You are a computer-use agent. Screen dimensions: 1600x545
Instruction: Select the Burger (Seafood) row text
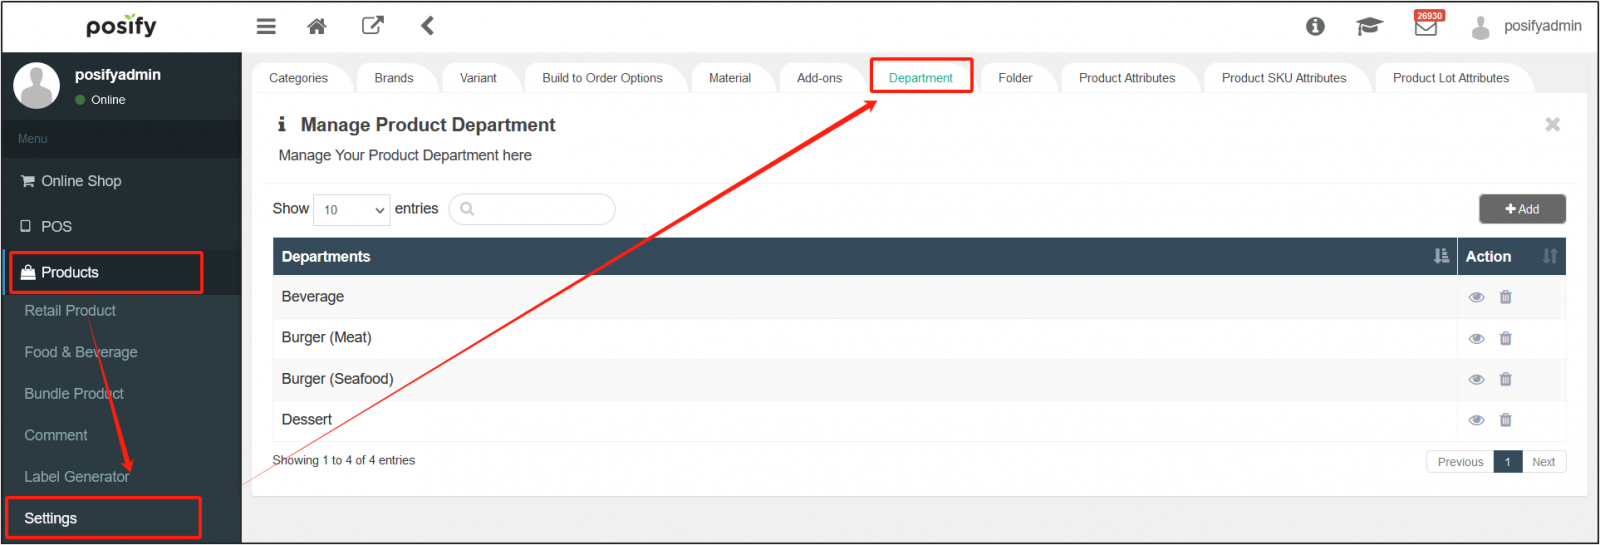click(x=337, y=379)
